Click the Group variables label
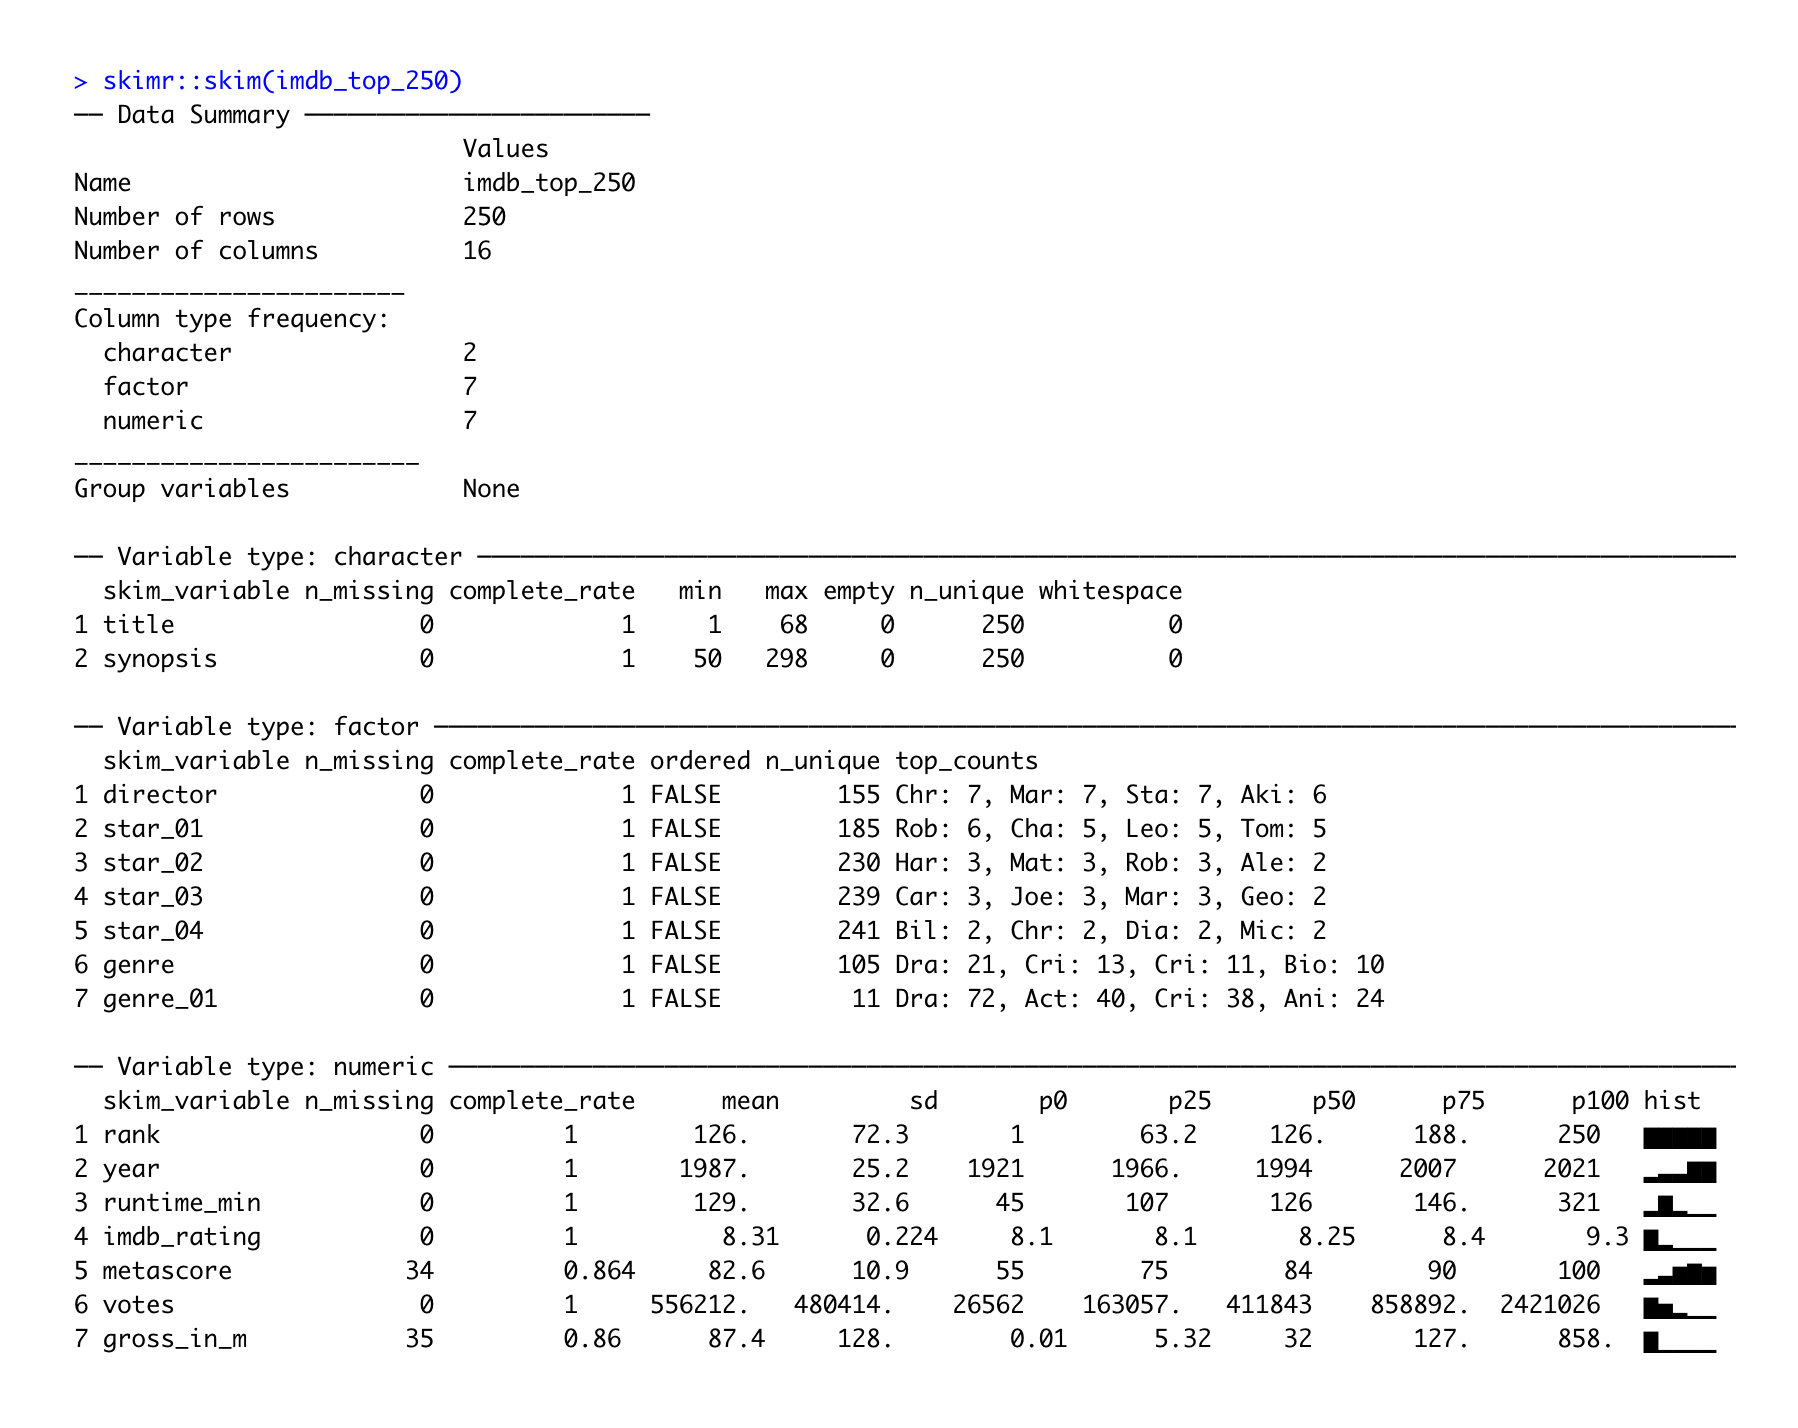 point(181,489)
